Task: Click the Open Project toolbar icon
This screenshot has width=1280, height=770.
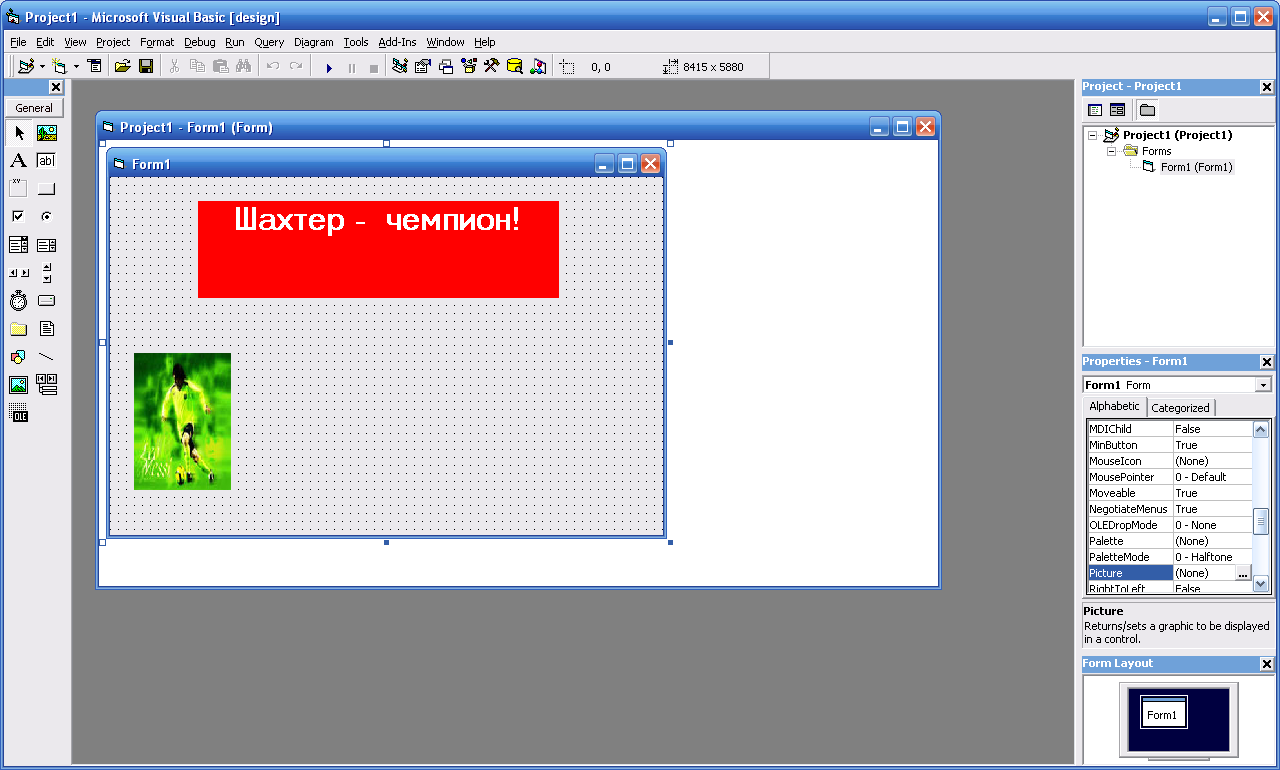Action: (x=123, y=67)
